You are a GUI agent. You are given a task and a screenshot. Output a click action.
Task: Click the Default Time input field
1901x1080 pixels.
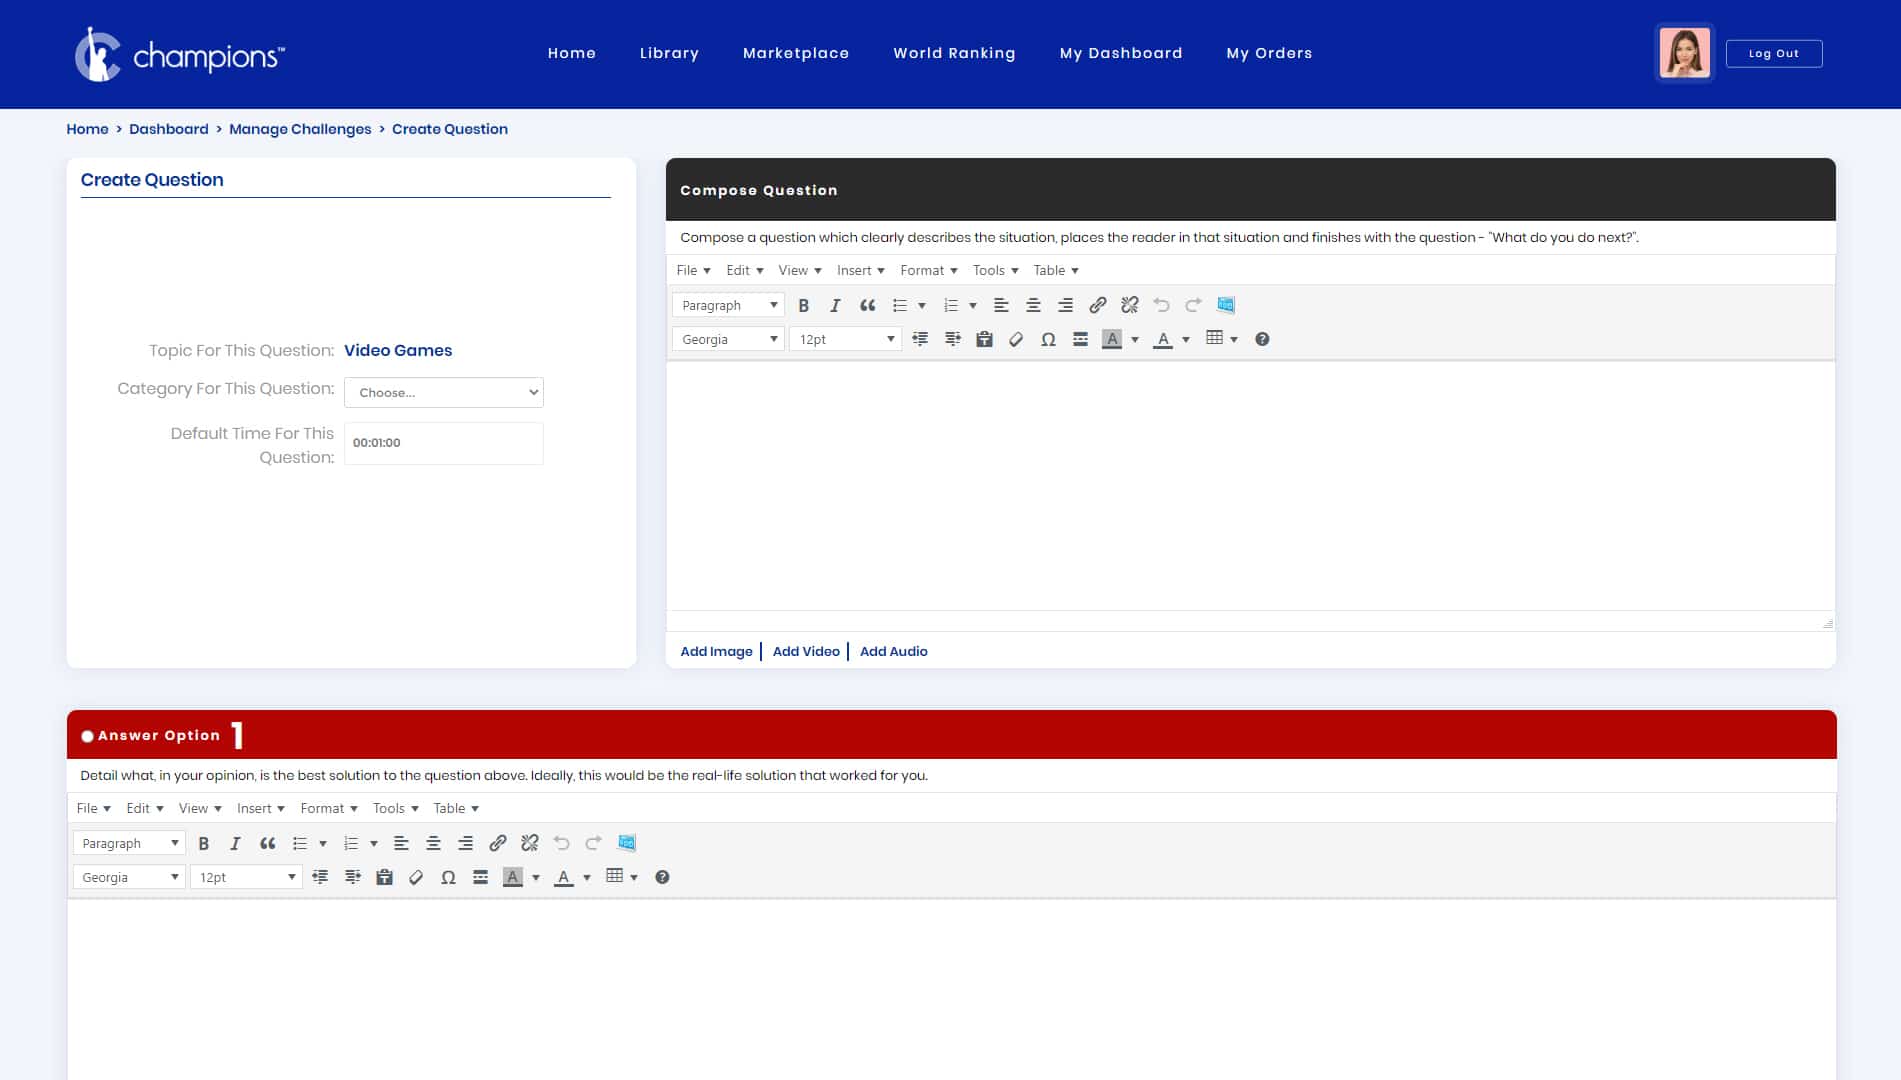point(444,443)
